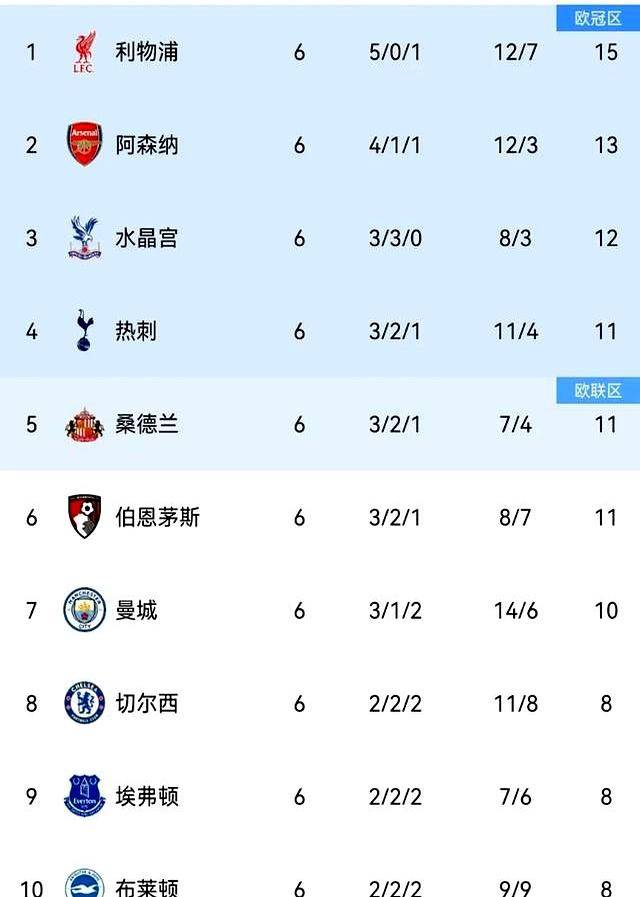Open the Bournemouth club badge

(84, 517)
